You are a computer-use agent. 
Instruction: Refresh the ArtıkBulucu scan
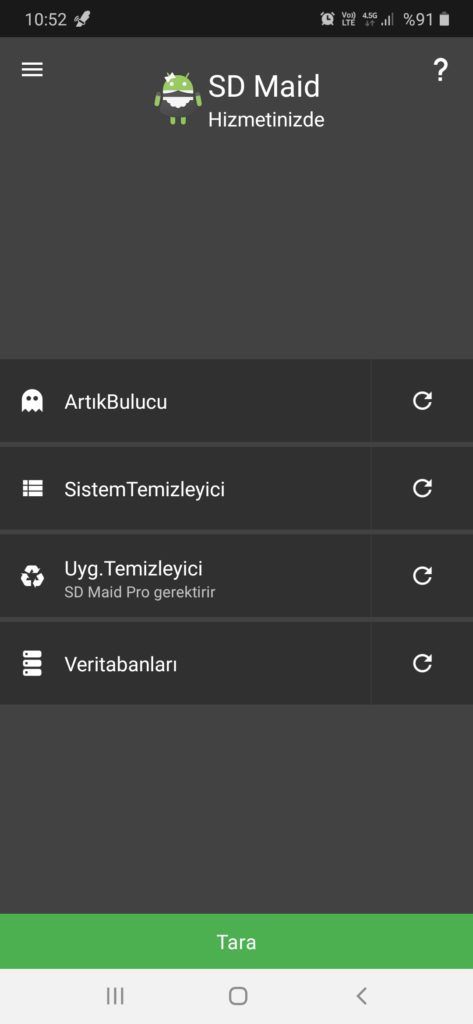click(x=422, y=400)
